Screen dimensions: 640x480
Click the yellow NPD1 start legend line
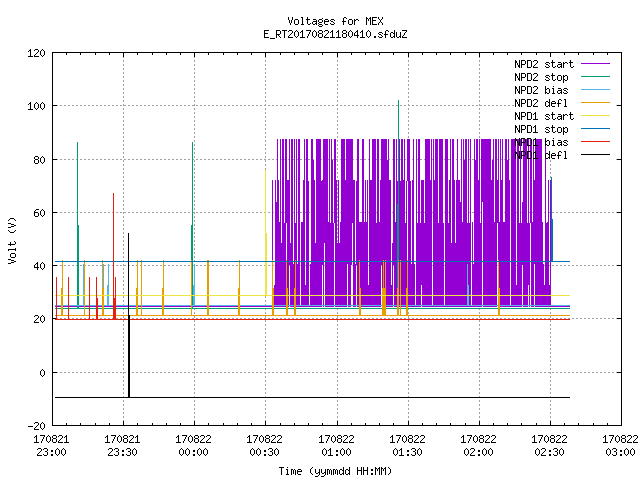(x=595, y=116)
